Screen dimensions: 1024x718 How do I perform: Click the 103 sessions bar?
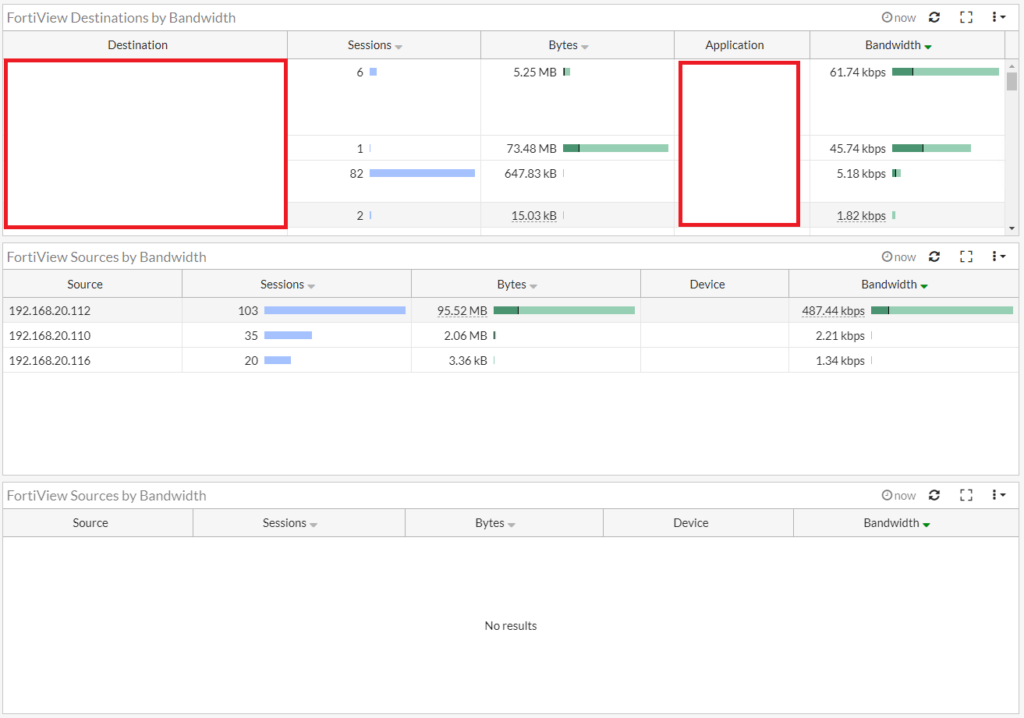[x=334, y=310]
